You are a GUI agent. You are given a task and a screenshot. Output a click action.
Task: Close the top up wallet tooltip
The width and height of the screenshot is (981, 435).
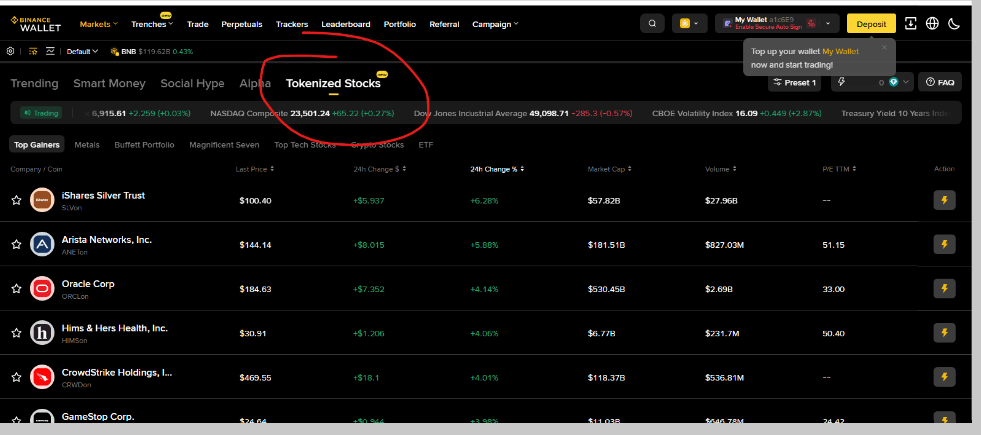(x=884, y=47)
